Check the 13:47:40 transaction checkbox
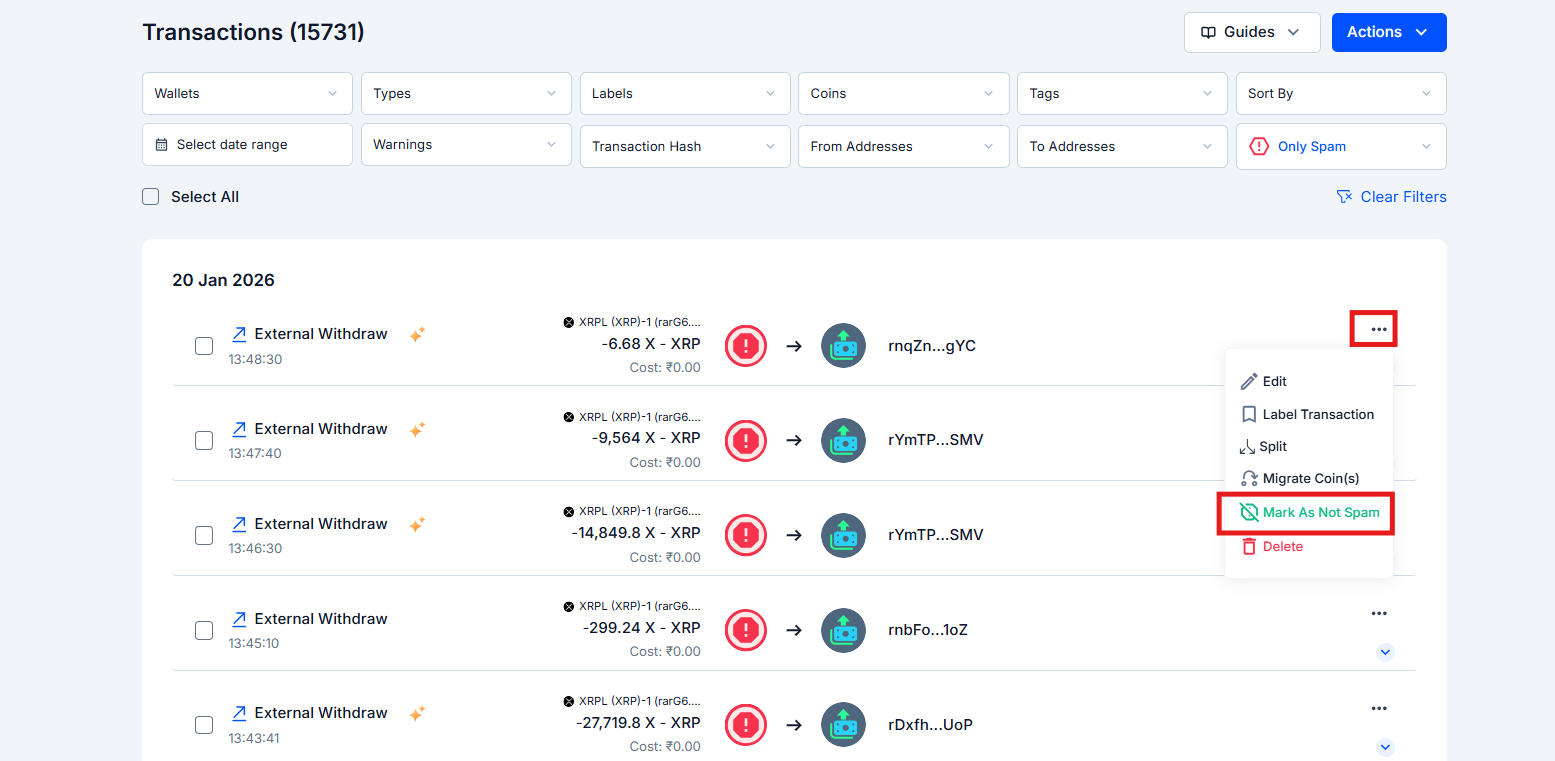This screenshot has height=761, width=1555. point(204,440)
